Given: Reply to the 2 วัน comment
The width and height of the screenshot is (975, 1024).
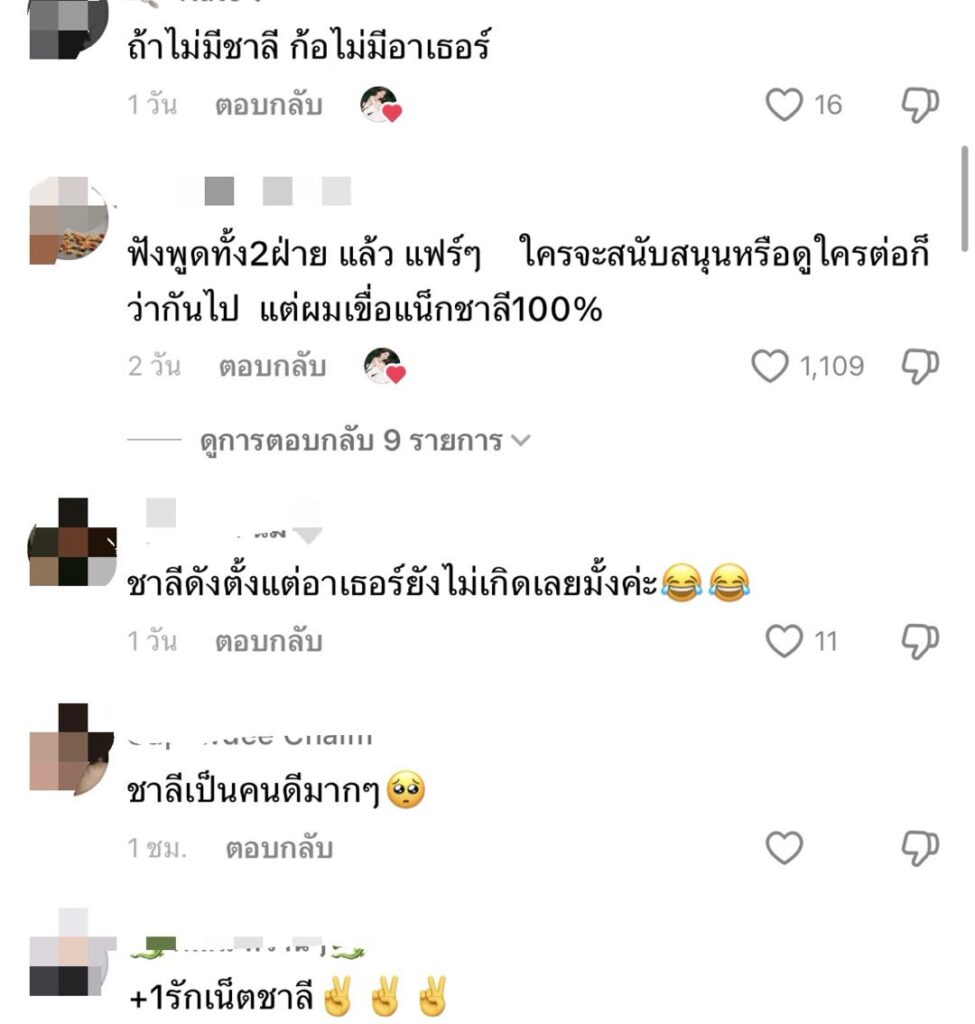Looking at the screenshot, I should pyautogui.click(x=272, y=366).
